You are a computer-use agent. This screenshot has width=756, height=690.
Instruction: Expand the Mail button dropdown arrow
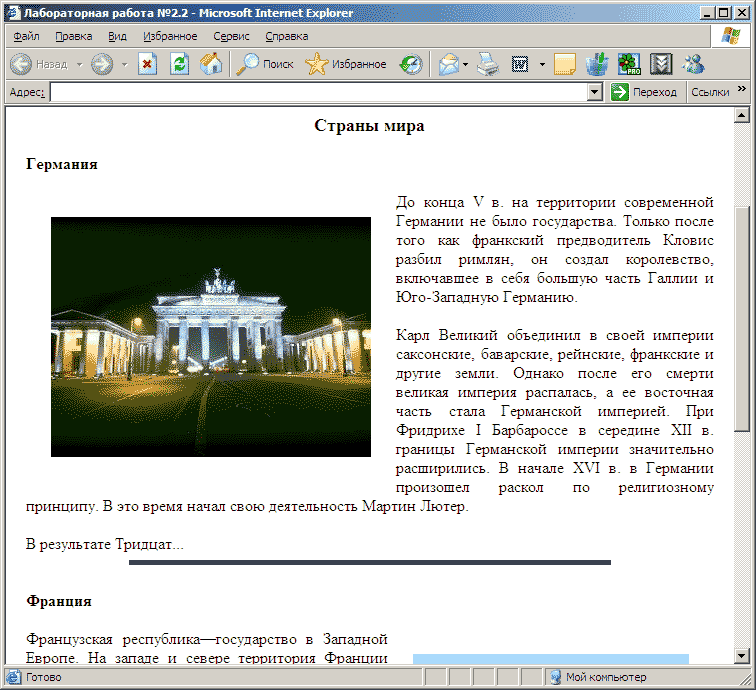pos(465,64)
